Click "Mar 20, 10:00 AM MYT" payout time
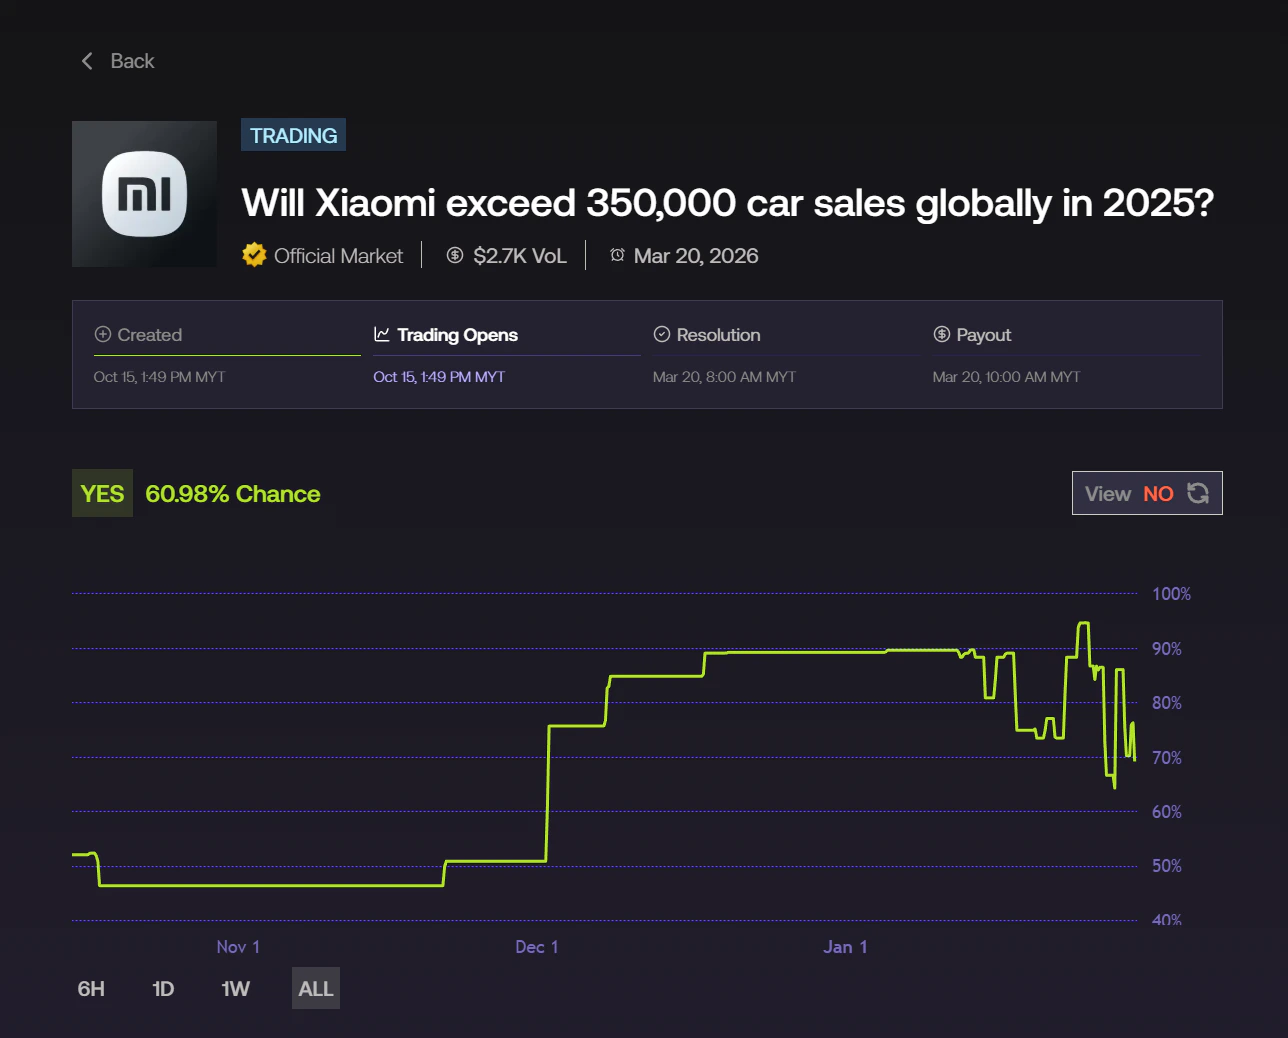Image resolution: width=1288 pixels, height=1038 pixels. coord(1006,377)
